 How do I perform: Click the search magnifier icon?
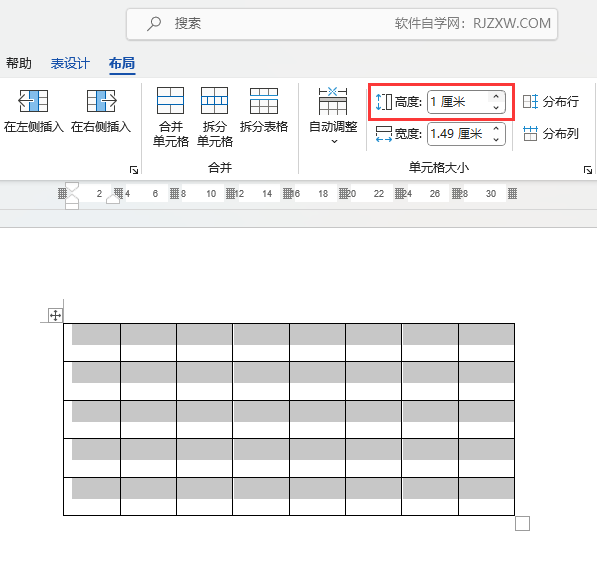point(154,24)
